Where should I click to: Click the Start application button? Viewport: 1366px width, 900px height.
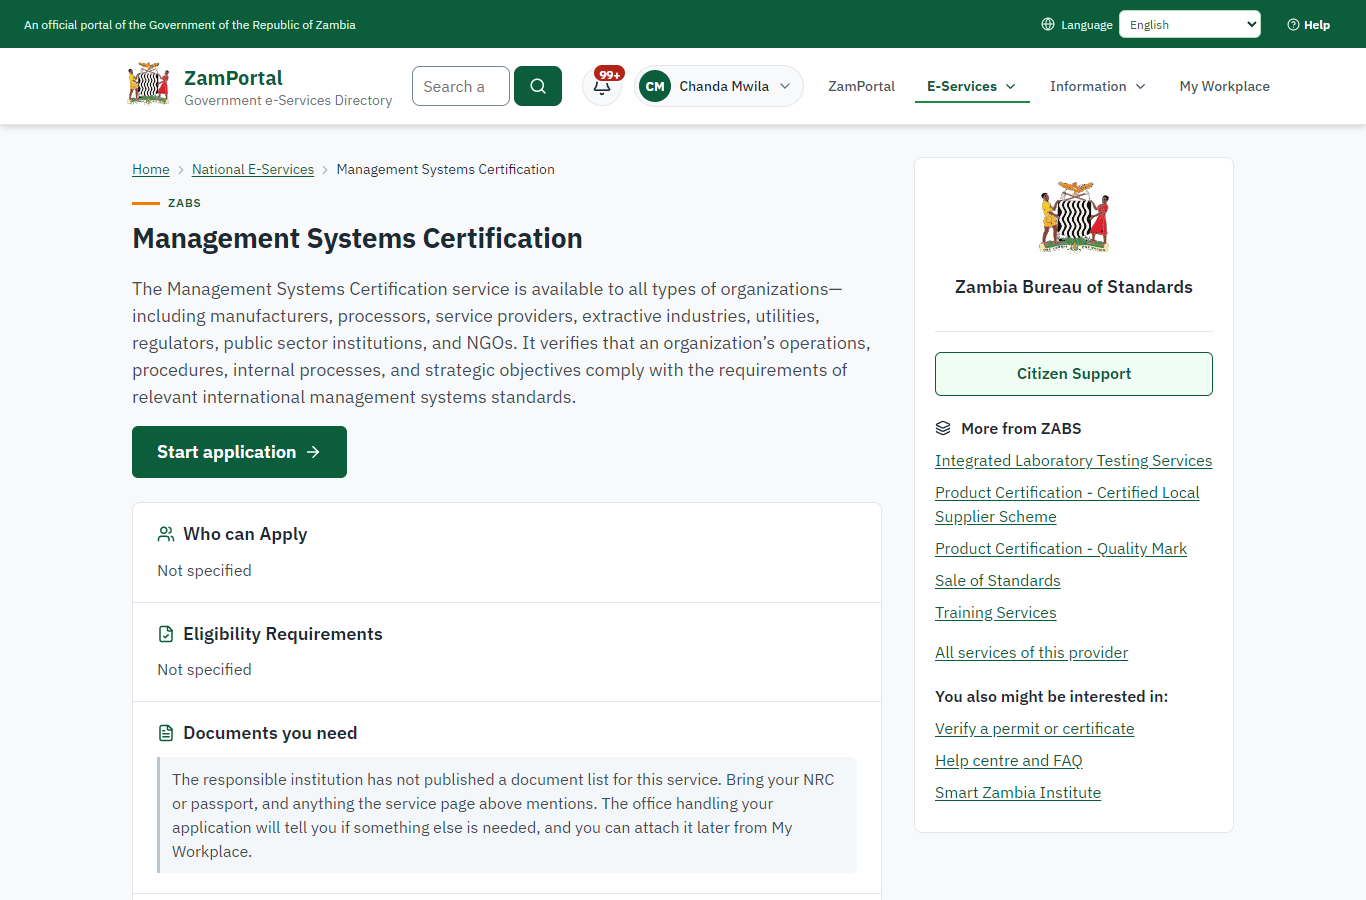pos(239,452)
